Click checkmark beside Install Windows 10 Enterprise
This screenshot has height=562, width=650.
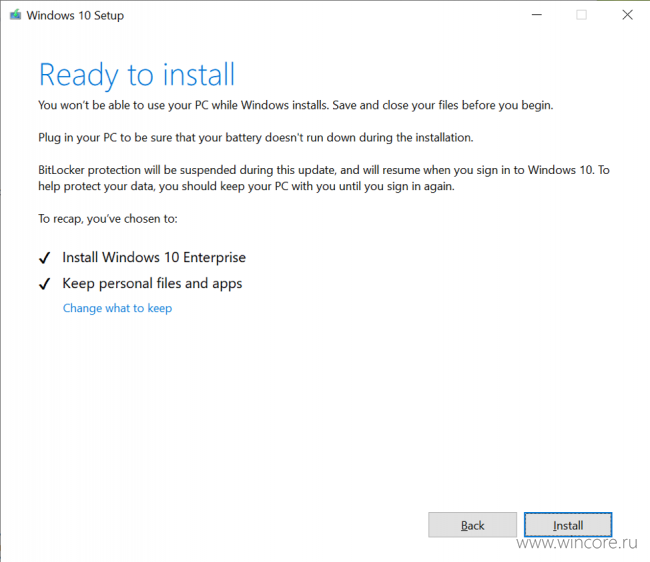44,258
